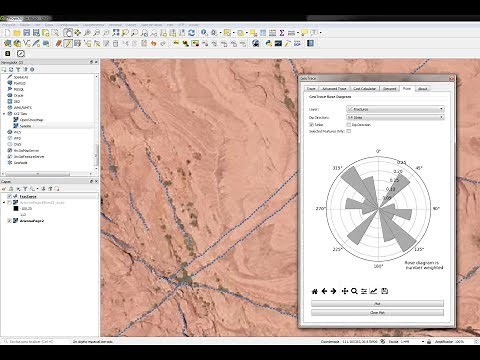Click the Clear Plot button
This screenshot has width=480, height=360.
(x=377, y=313)
